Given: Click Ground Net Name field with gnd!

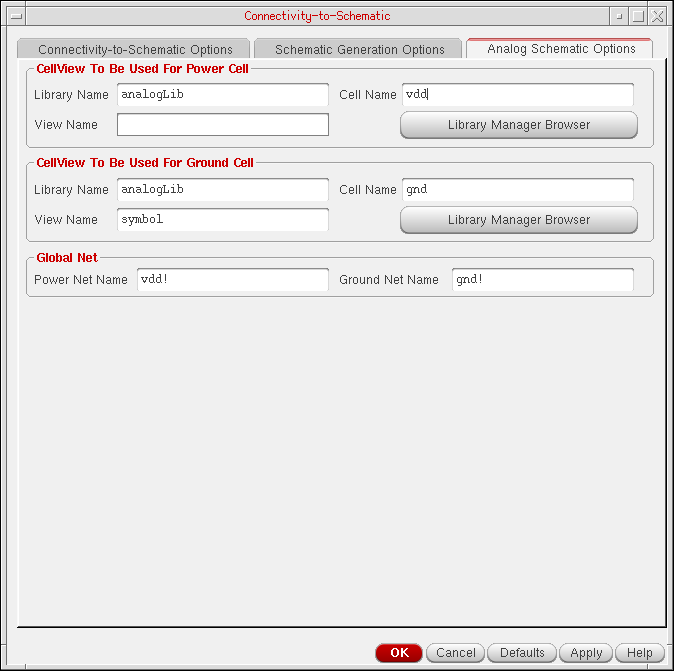Looking at the screenshot, I should pyautogui.click(x=543, y=280).
